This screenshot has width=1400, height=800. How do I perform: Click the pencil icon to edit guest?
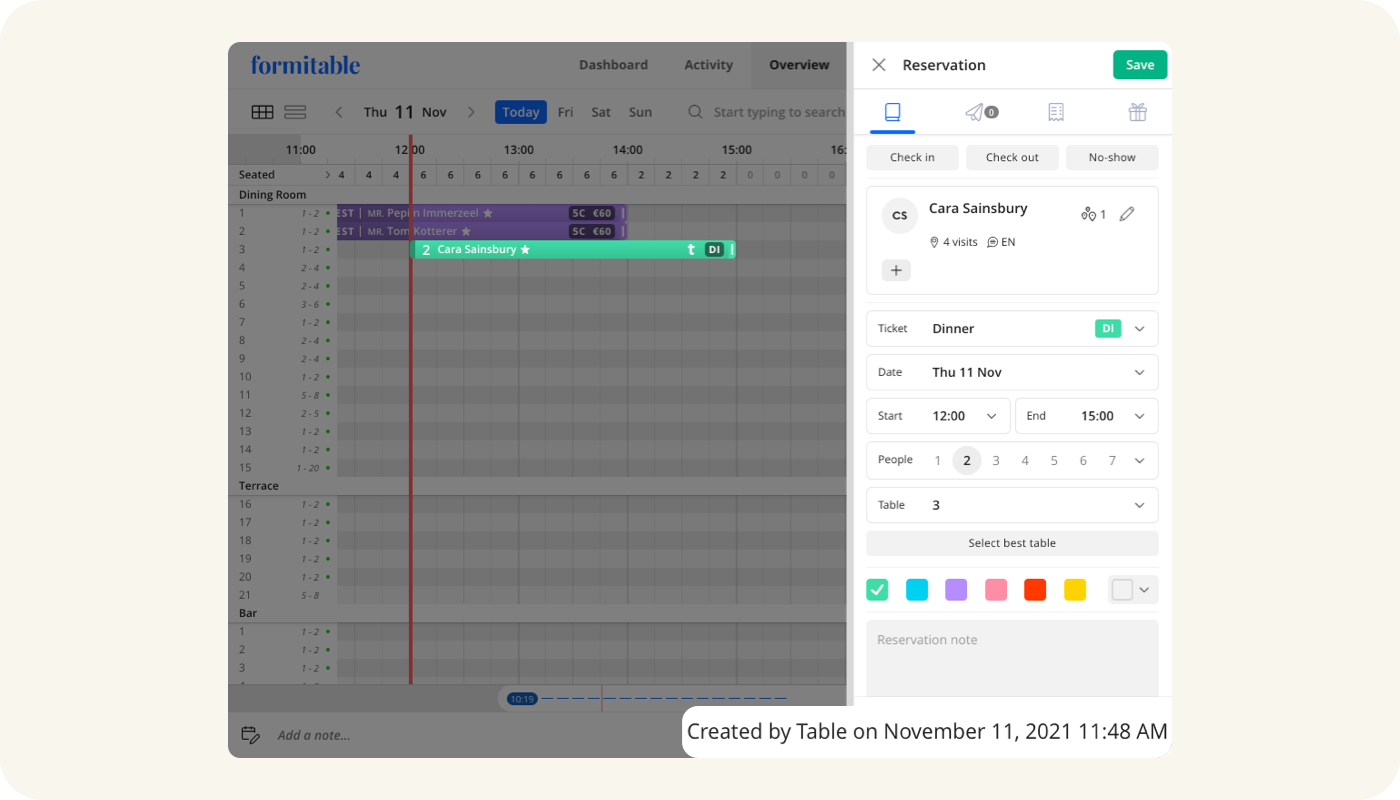1127,214
